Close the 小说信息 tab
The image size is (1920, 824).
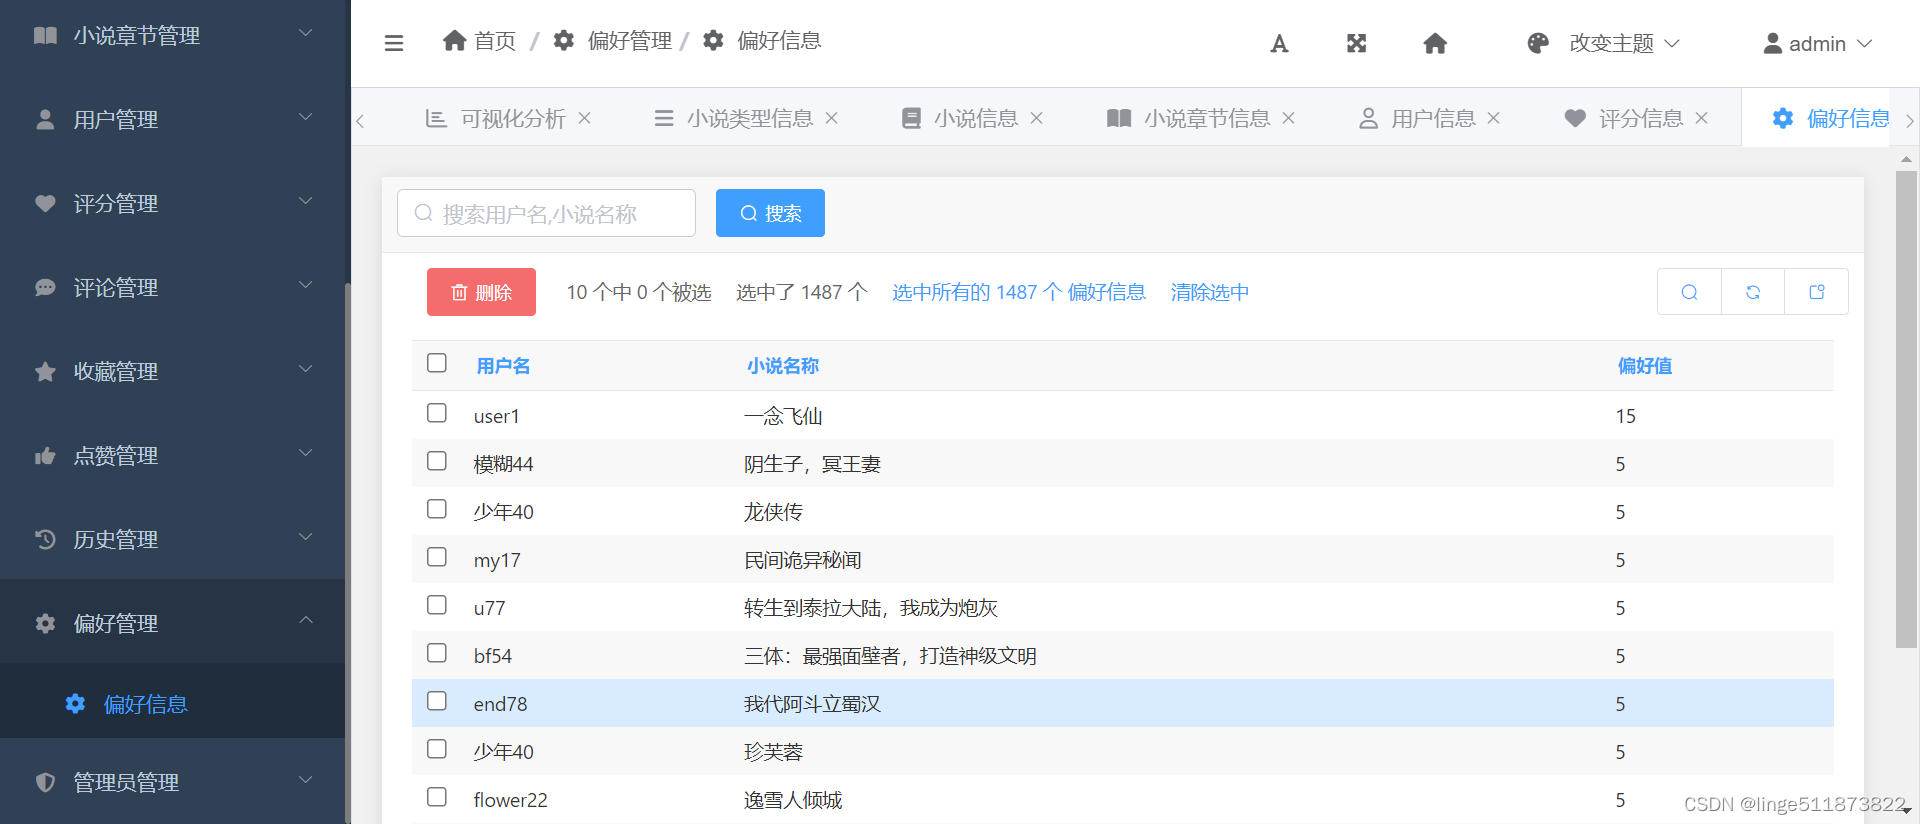(1037, 118)
